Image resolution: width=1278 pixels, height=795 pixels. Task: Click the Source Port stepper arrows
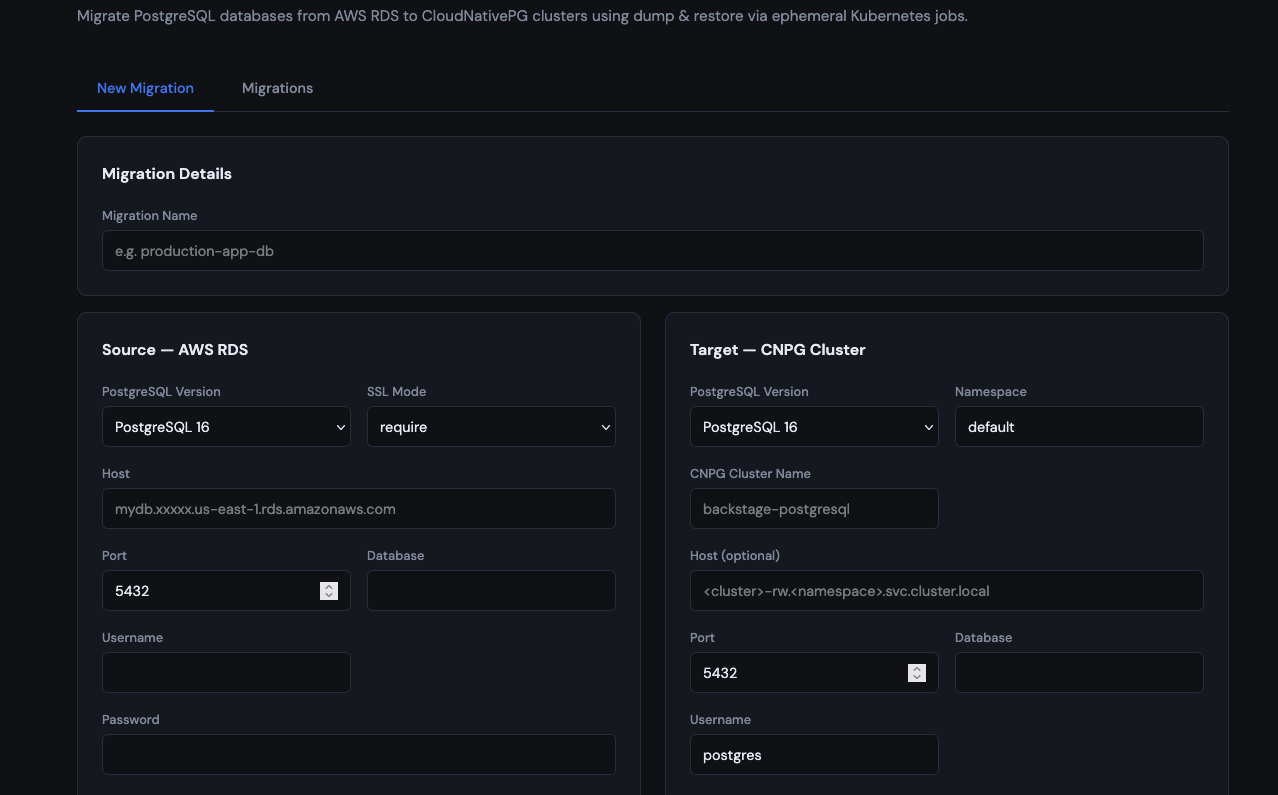[x=329, y=591]
